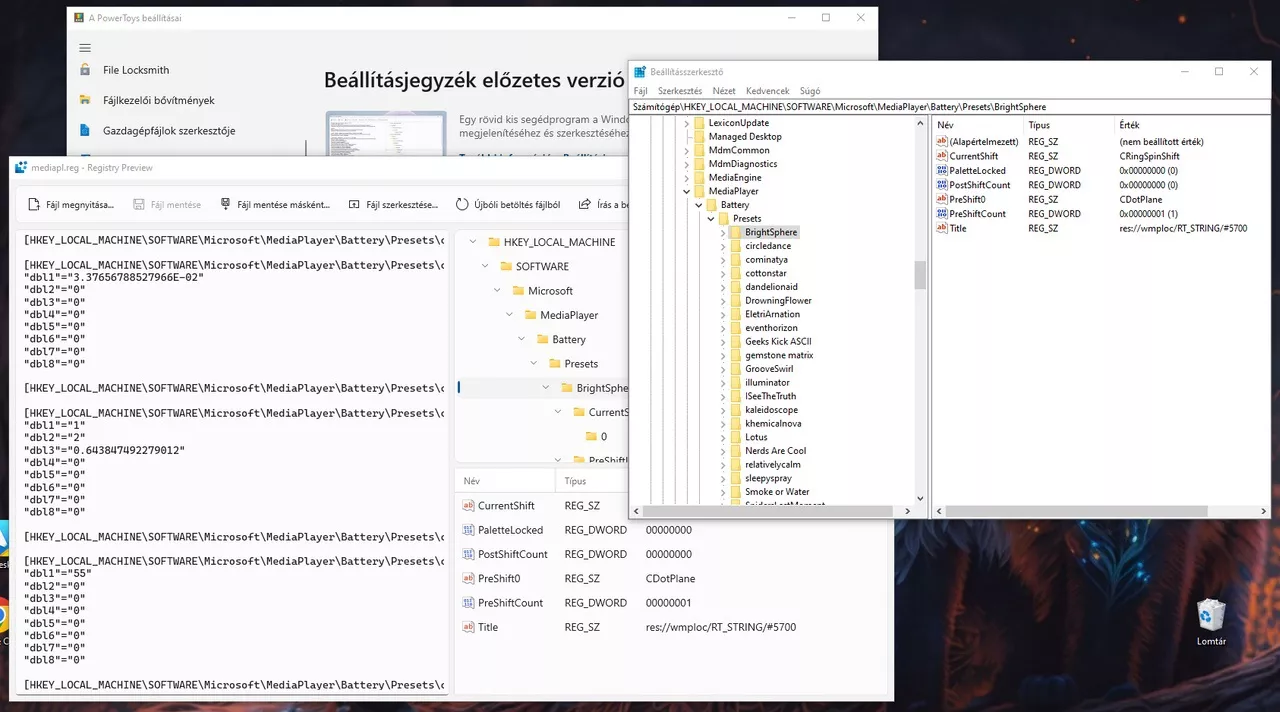Open the Lomtár recycle bin on desktop
This screenshot has height=712, width=1280.
[1211, 622]
